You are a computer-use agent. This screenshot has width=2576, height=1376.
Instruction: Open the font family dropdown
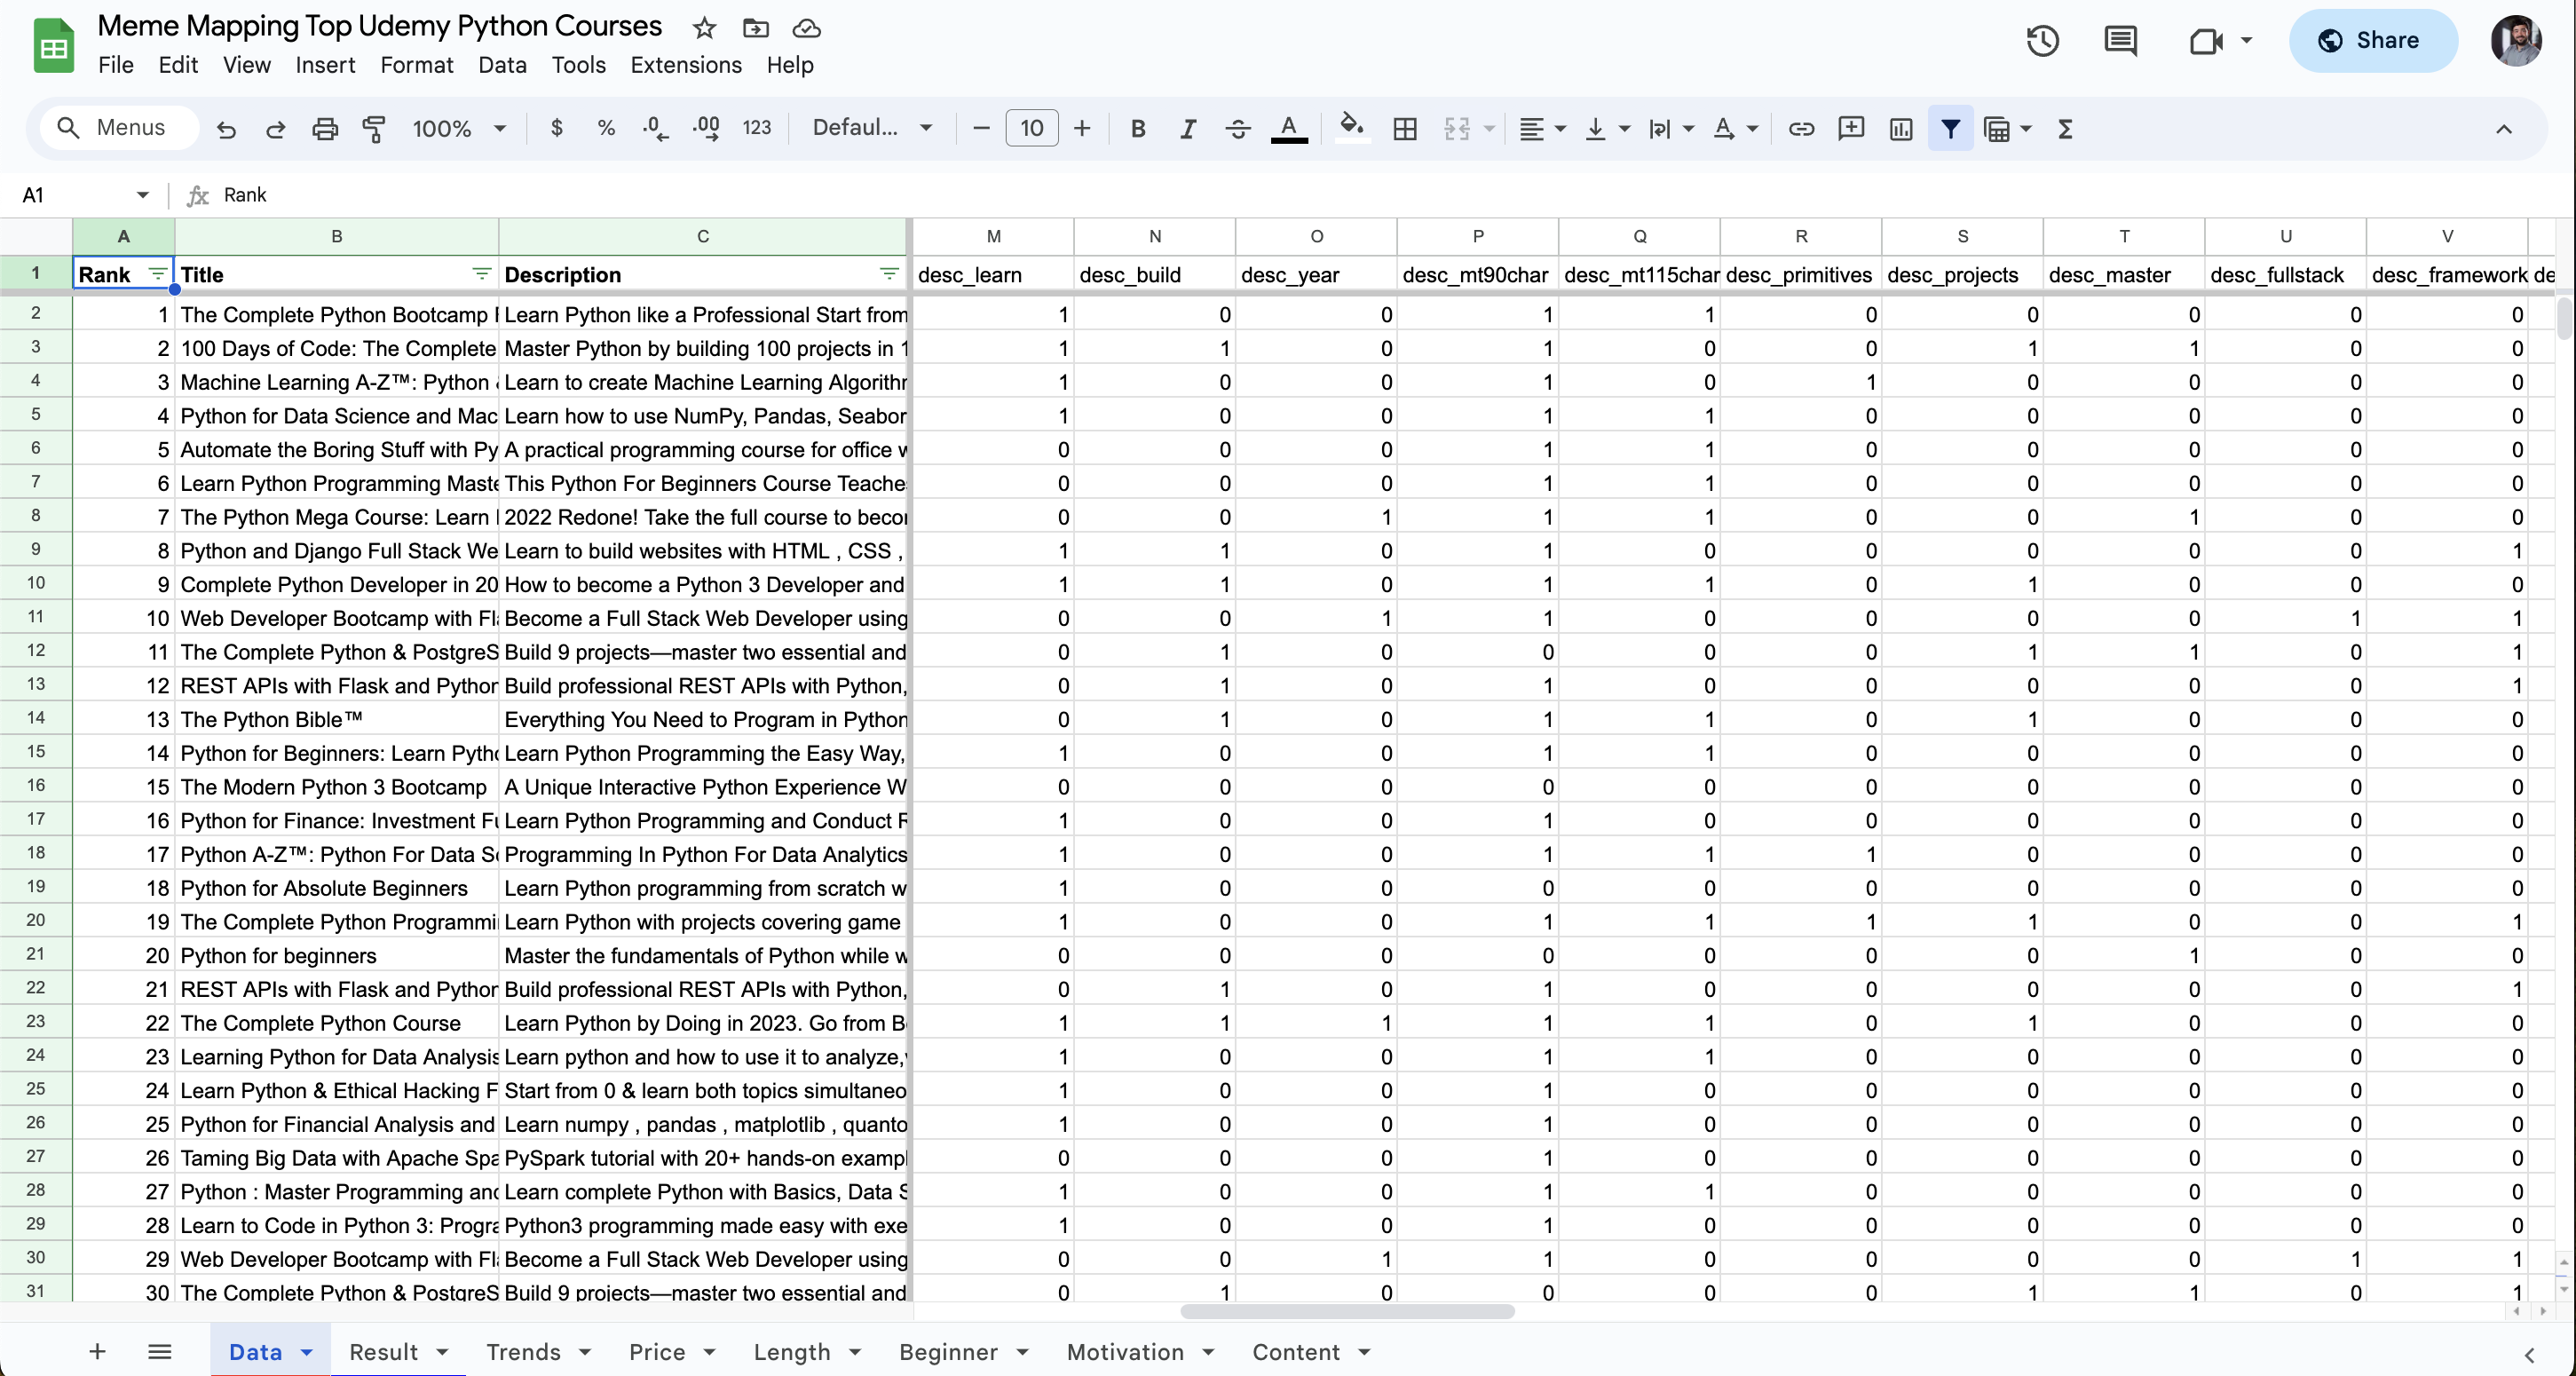pyautogui.click(x=872, y=128)
